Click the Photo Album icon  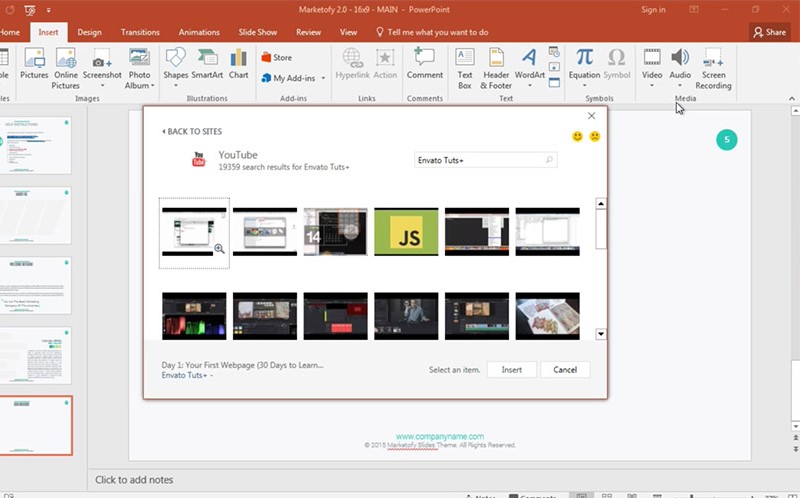coord(139,58)
